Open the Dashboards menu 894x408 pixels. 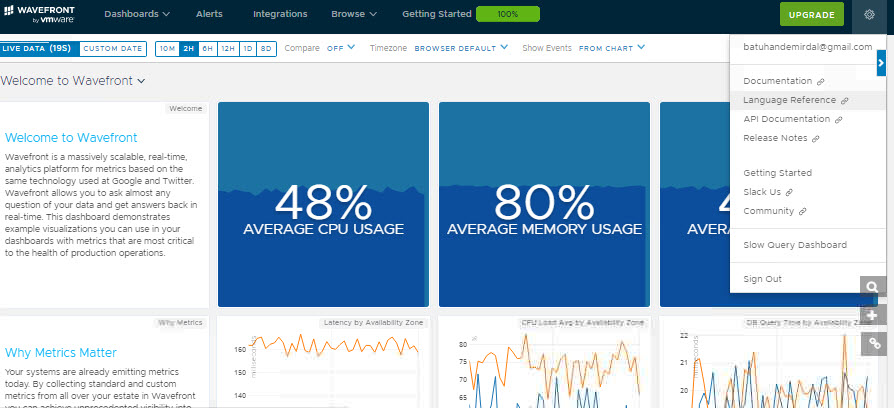[x=137, y=14]
